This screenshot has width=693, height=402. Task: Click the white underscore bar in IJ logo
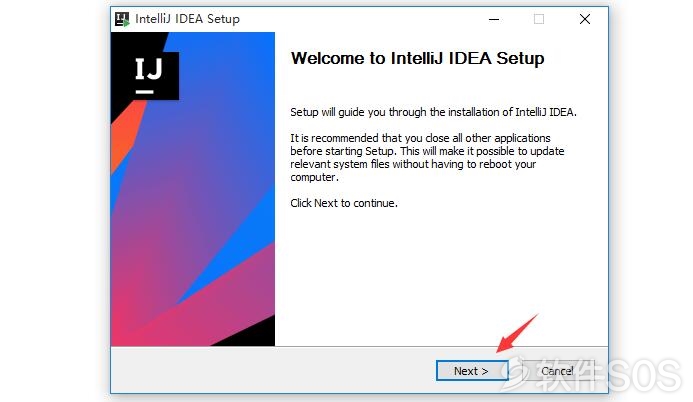click(145, 92)
